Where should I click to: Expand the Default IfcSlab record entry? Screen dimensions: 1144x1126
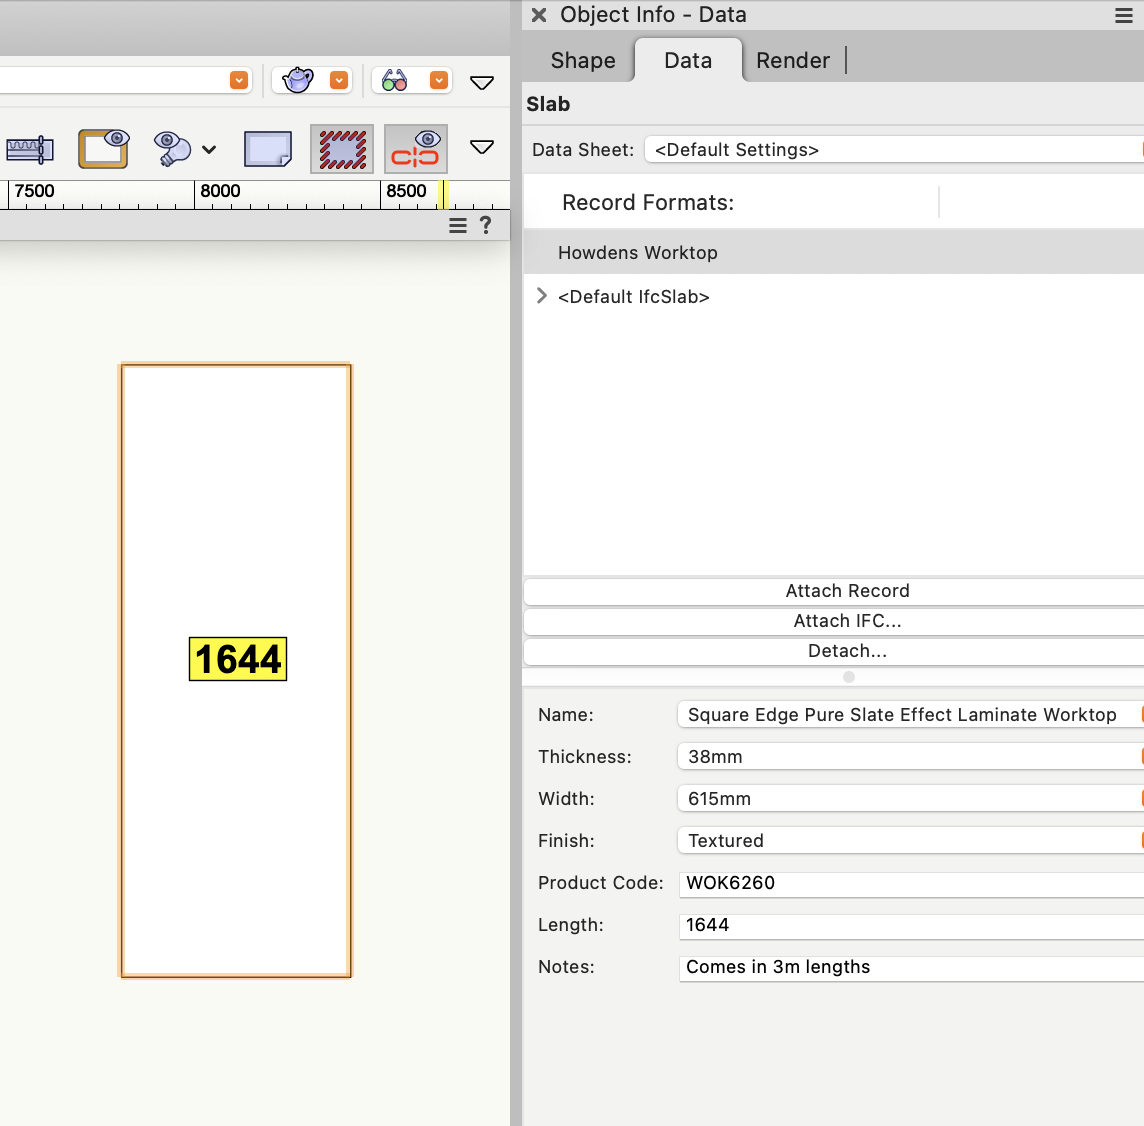point(541,296)
